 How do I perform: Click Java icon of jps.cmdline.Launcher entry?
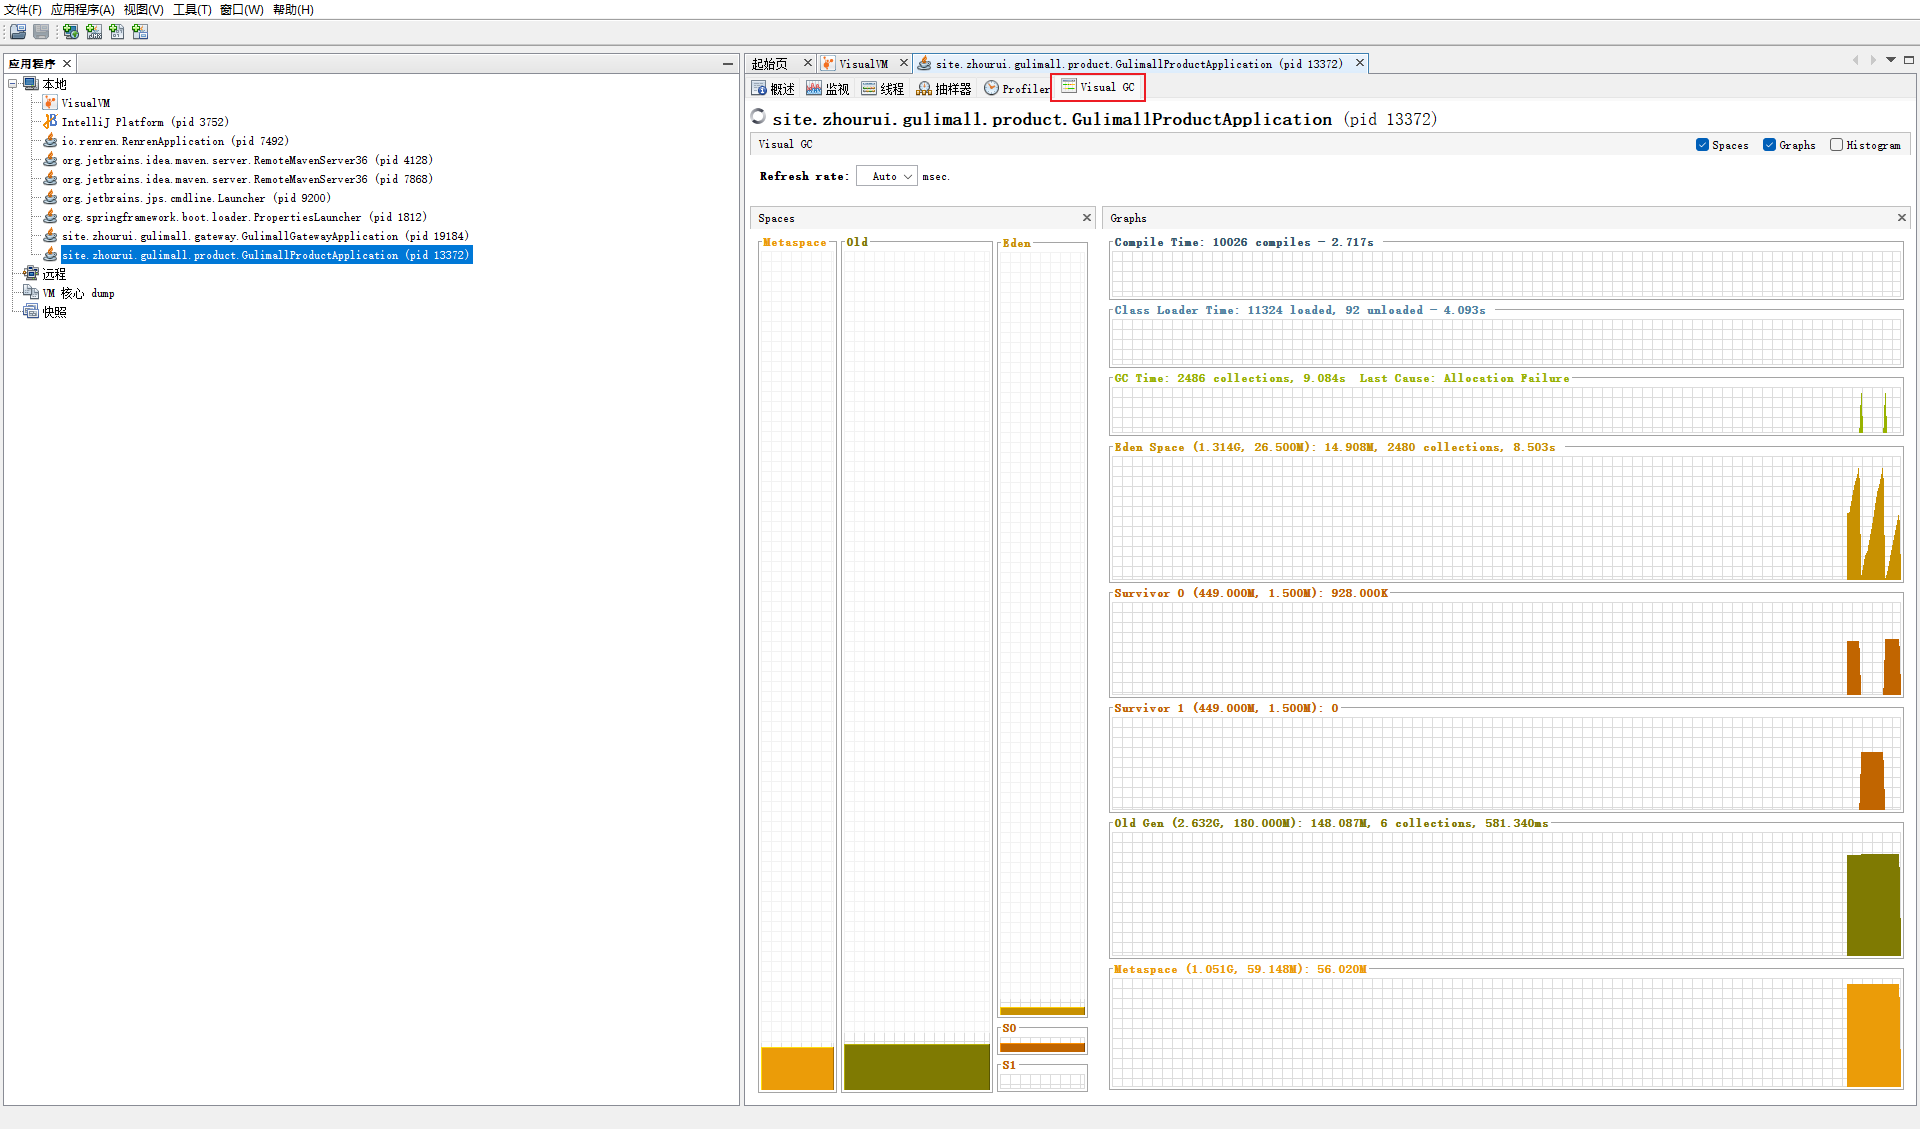[50, 198]
